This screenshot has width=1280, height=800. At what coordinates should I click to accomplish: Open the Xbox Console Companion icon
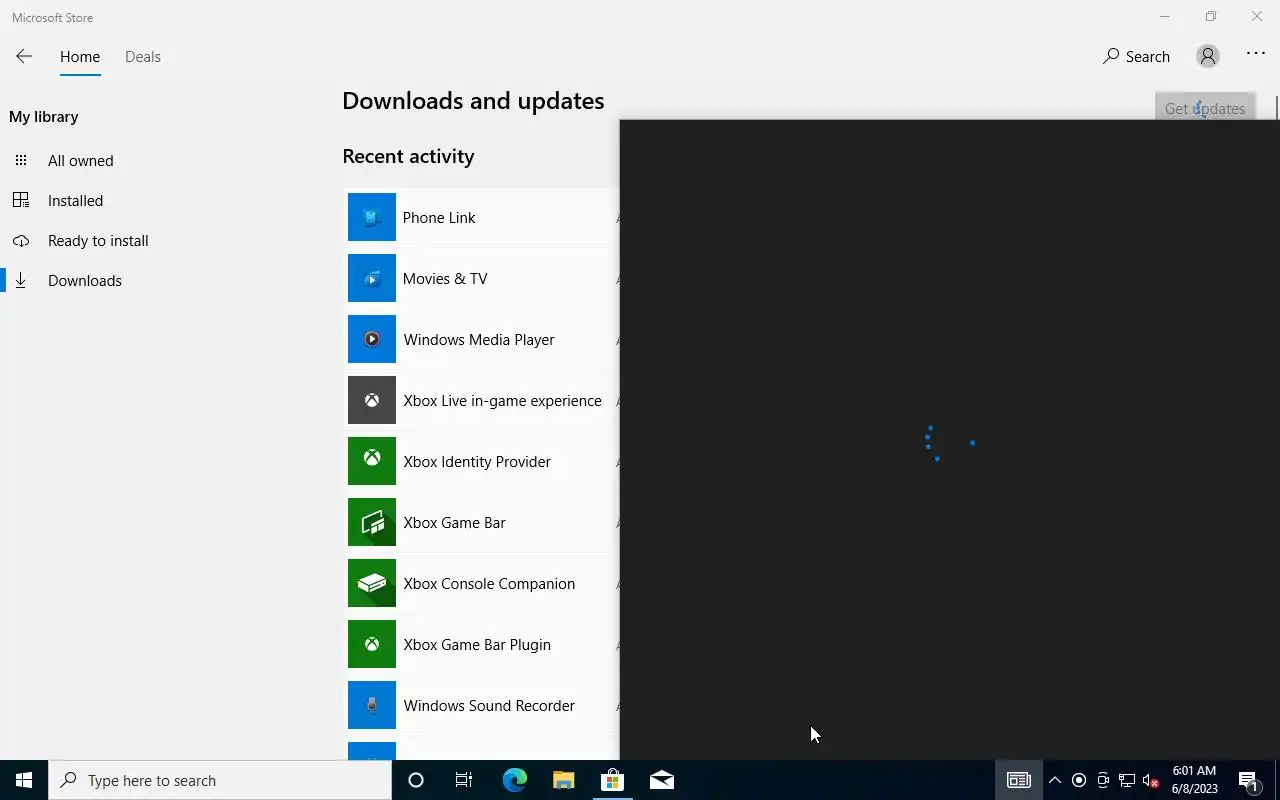[372, 583]
